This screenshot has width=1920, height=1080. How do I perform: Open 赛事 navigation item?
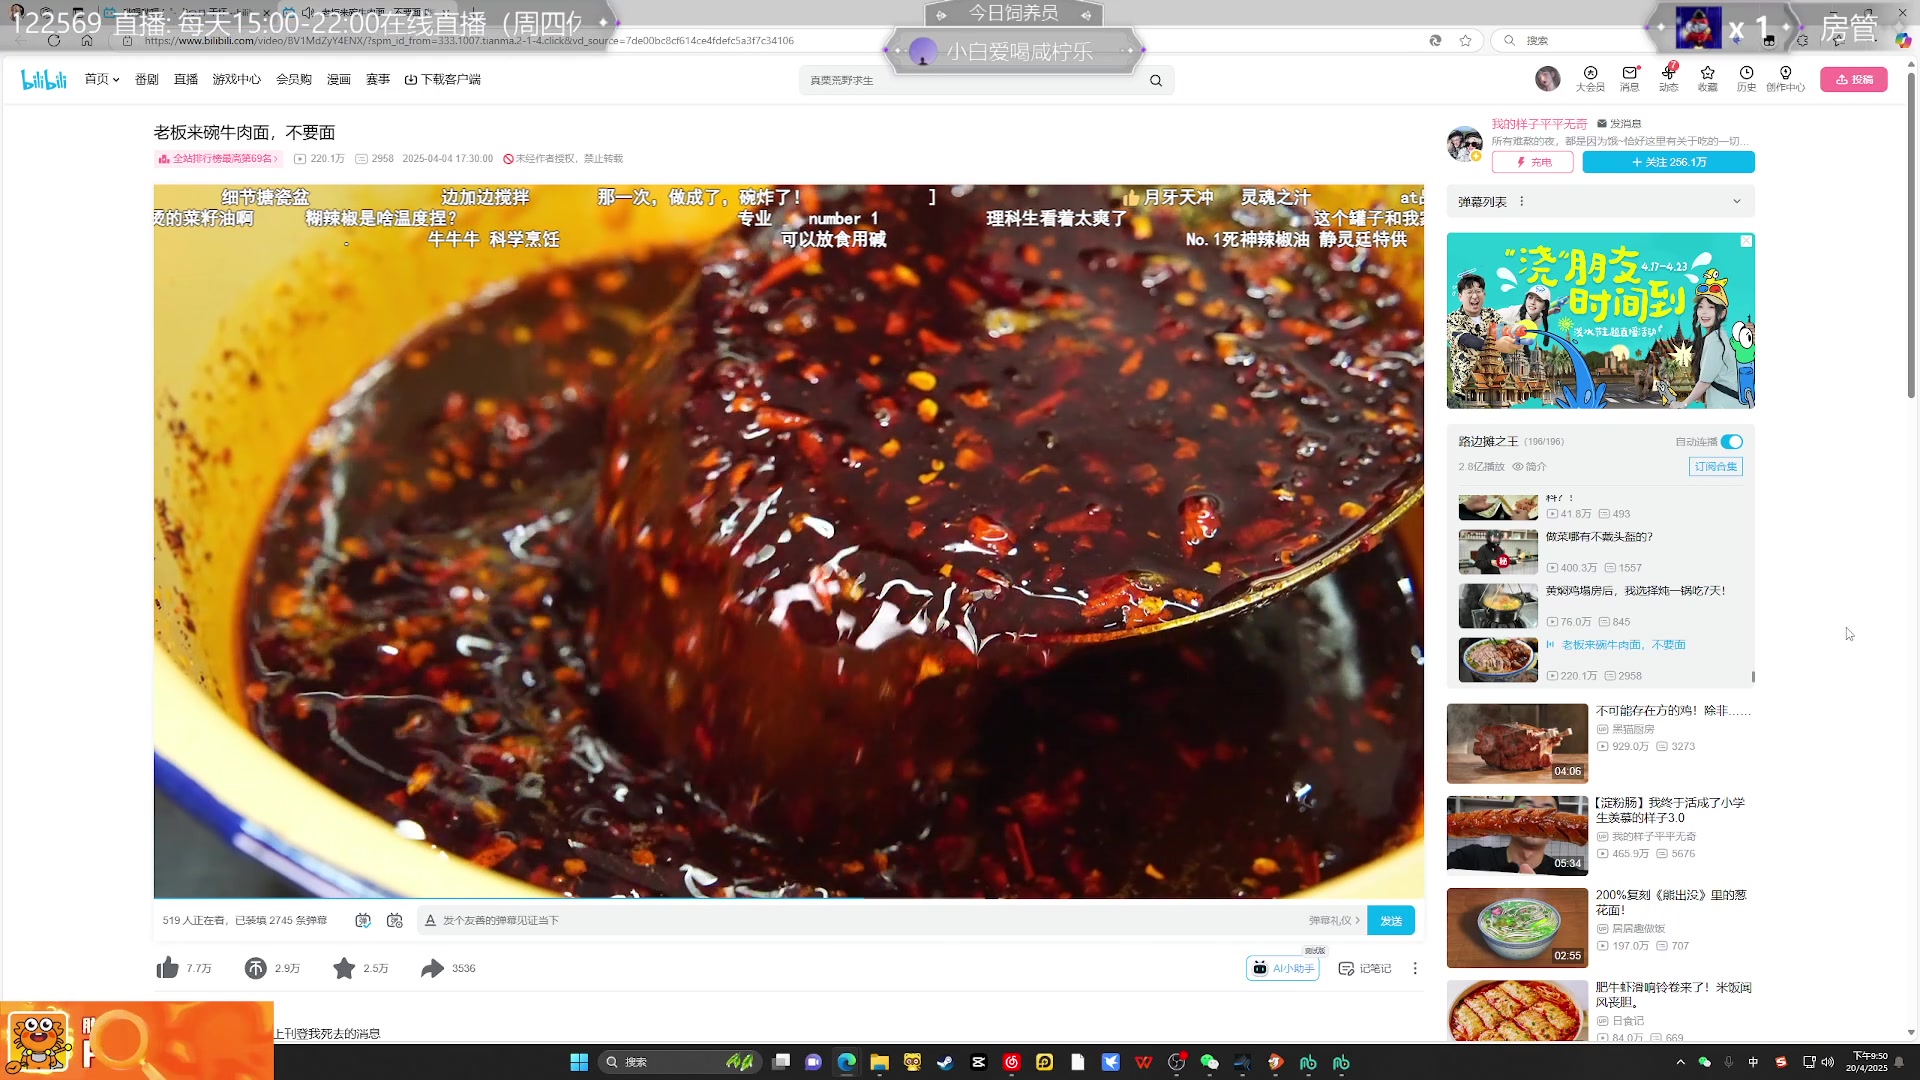pyautogui.click(x=378, y=79)
